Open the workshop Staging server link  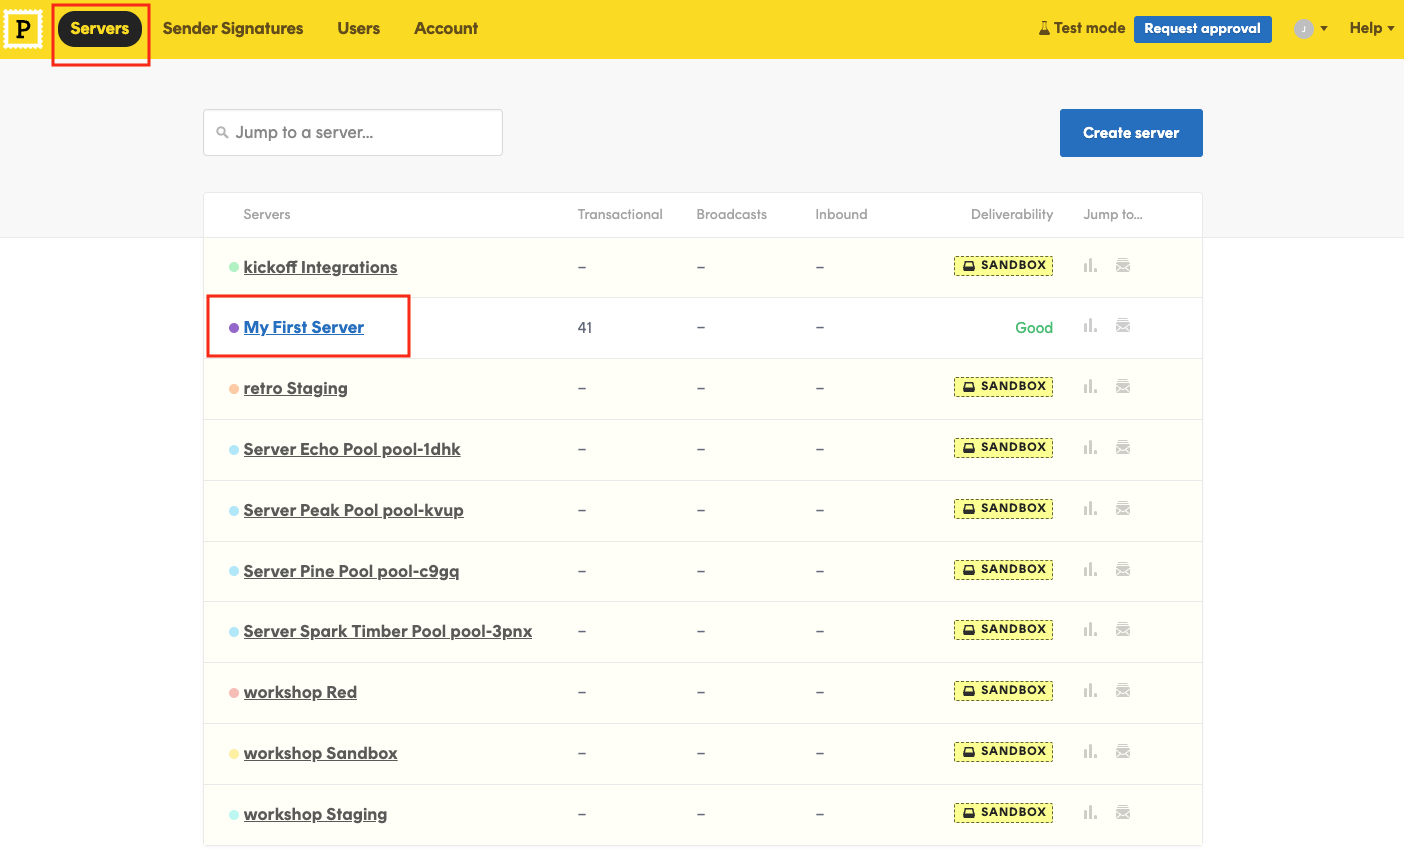pos(315,814)
